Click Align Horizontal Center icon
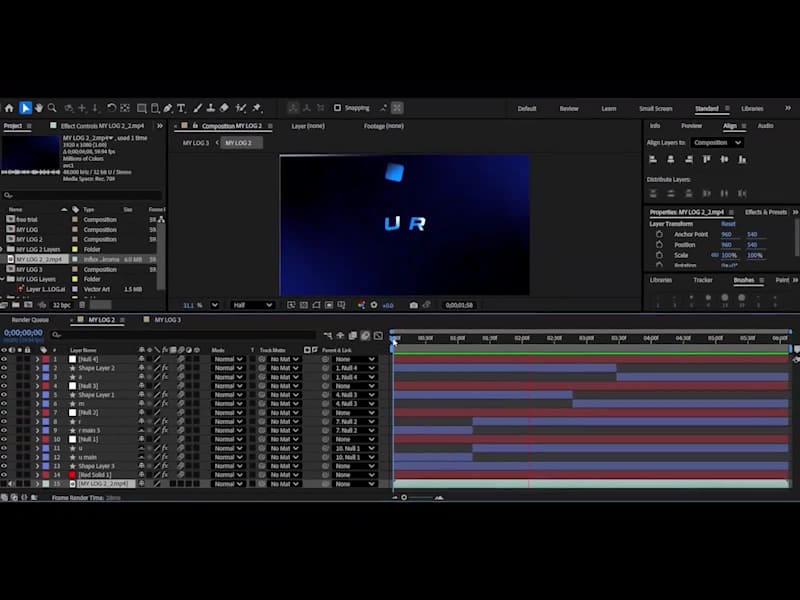800x600 pixels. 671,160
